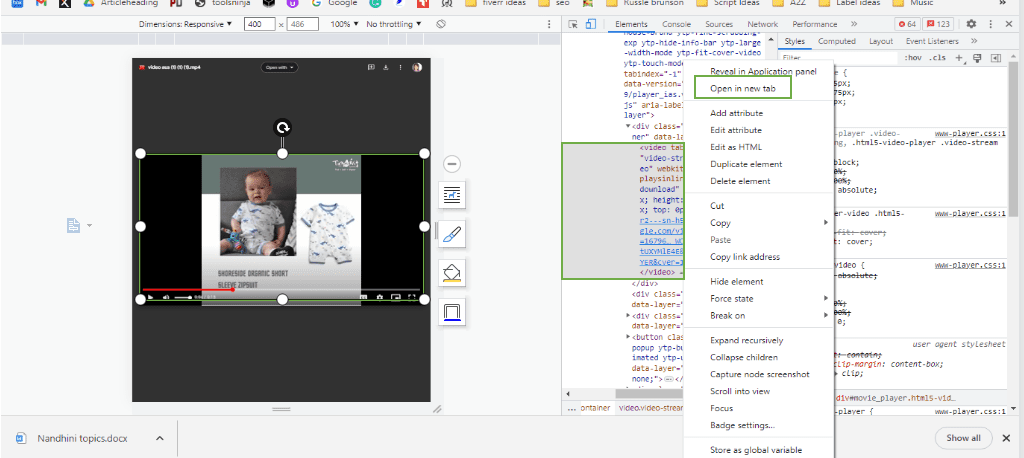Open the paintbrush picture styles icon
The image size is (1024, 458).
point(453,234)
